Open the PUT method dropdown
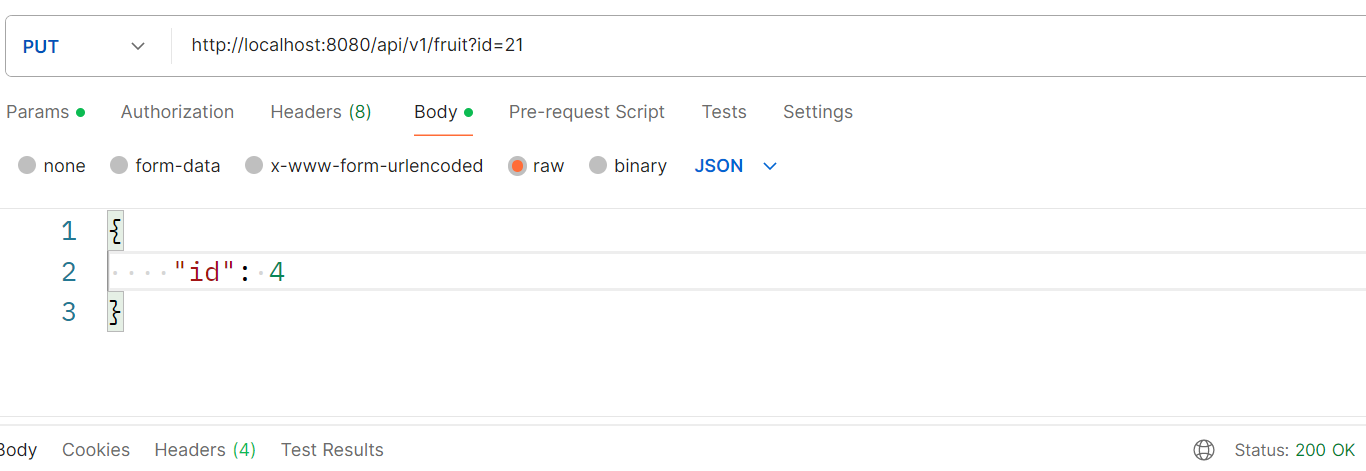 click(85, 46)
